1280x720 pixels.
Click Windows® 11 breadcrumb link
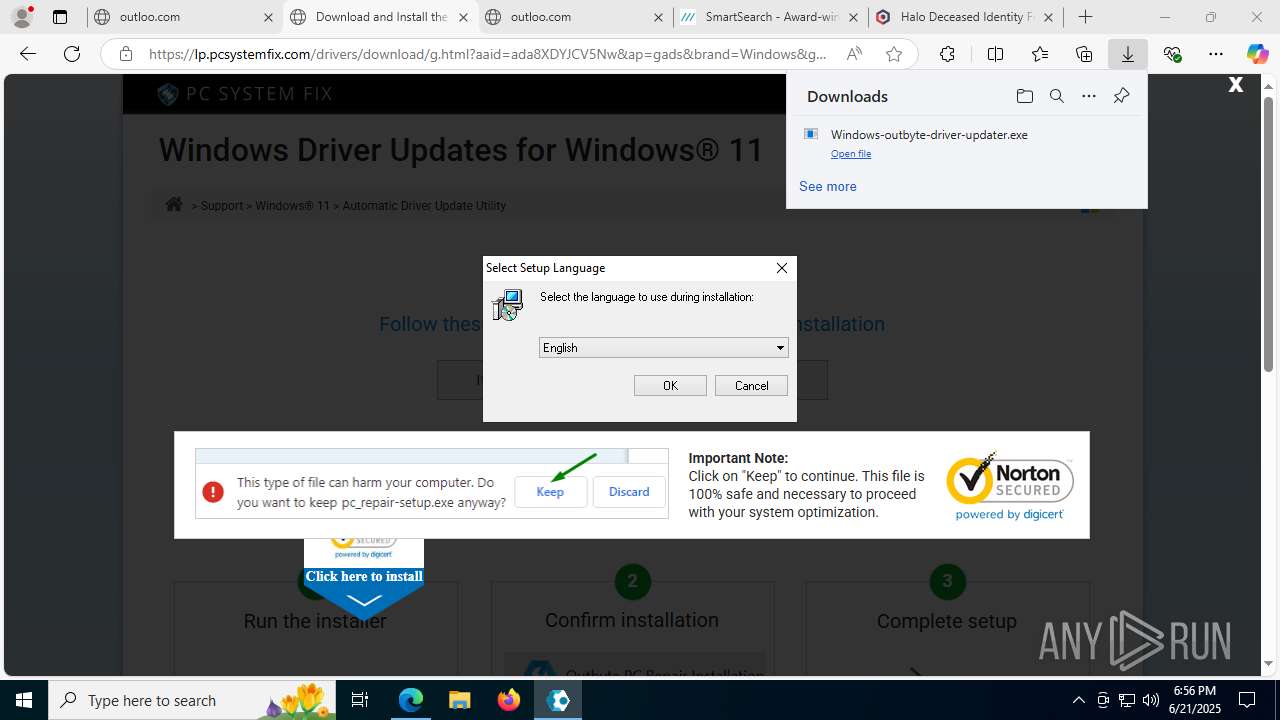[292, 206]
